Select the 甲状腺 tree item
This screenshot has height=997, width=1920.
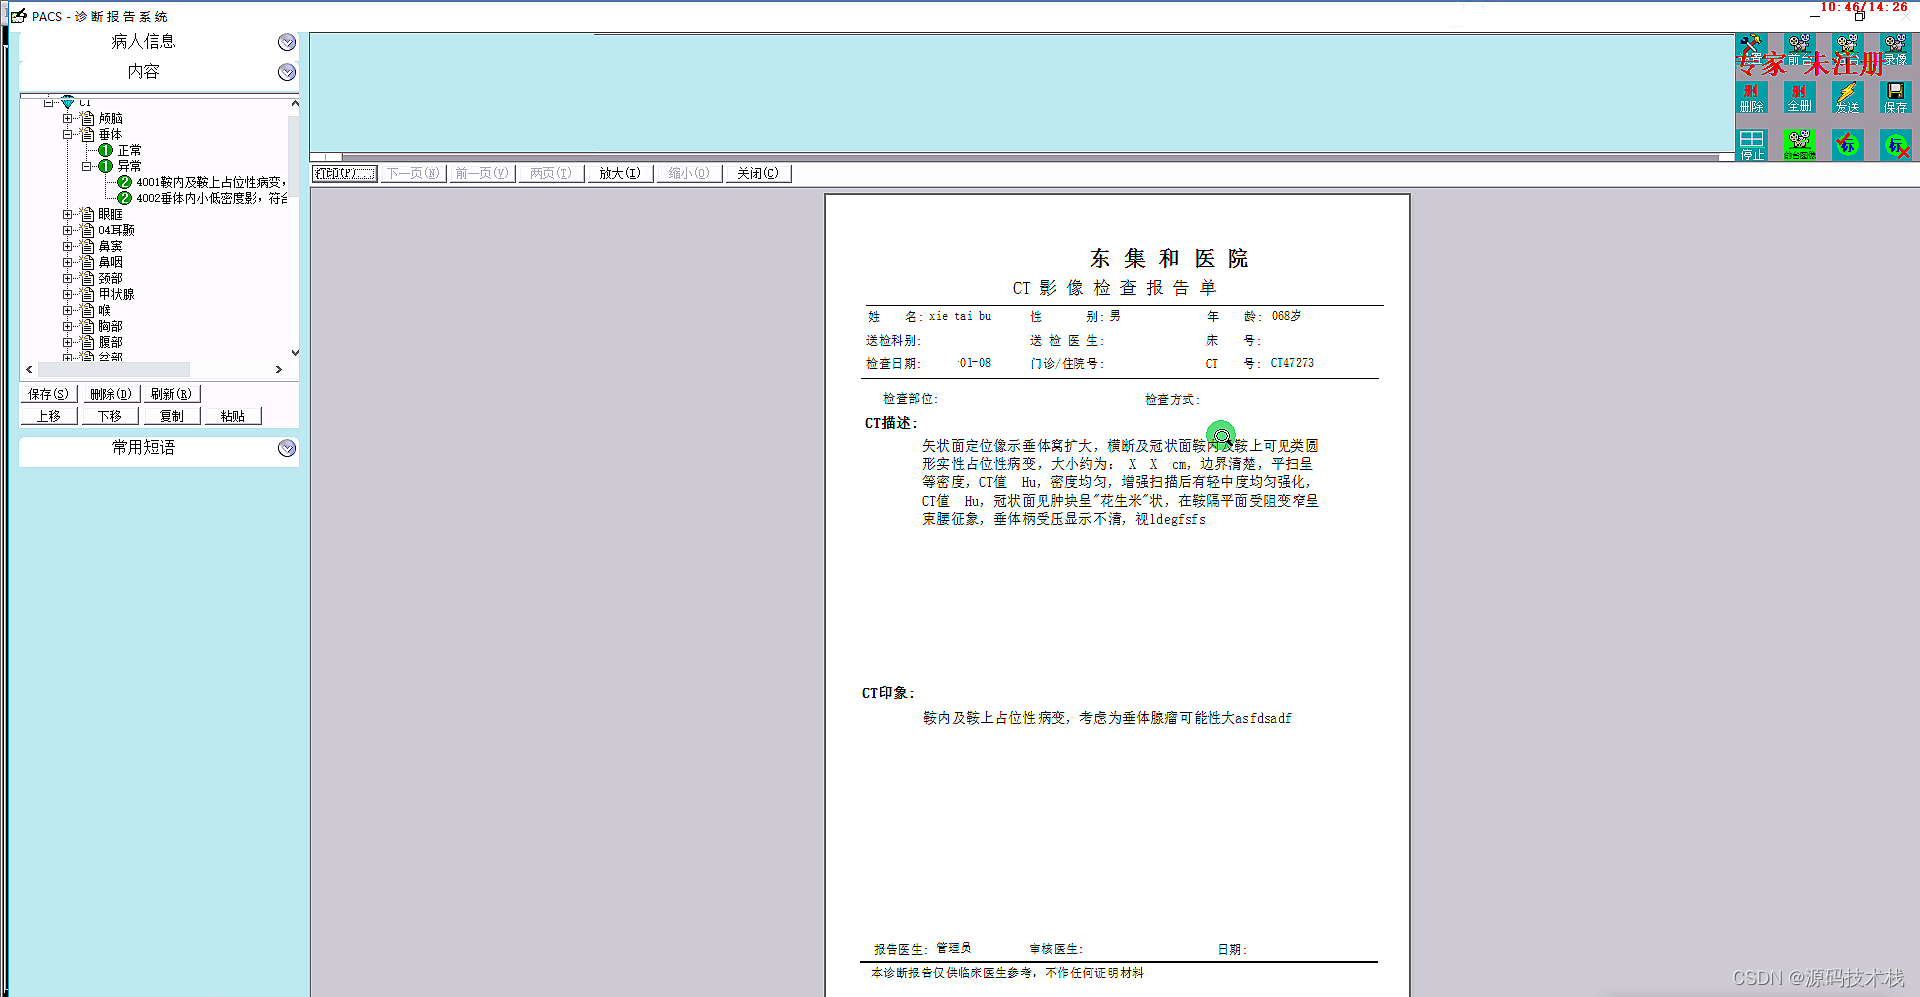tap(116, 294)
